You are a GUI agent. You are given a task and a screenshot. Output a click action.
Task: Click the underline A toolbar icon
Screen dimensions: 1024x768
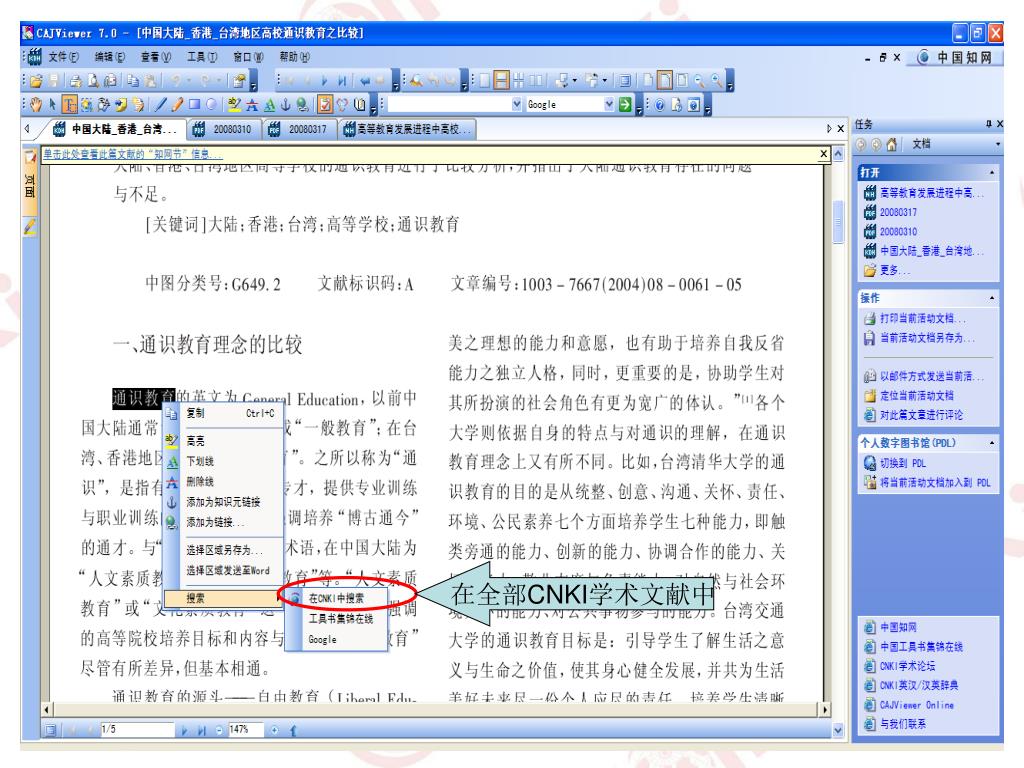[x=269, y=104]
